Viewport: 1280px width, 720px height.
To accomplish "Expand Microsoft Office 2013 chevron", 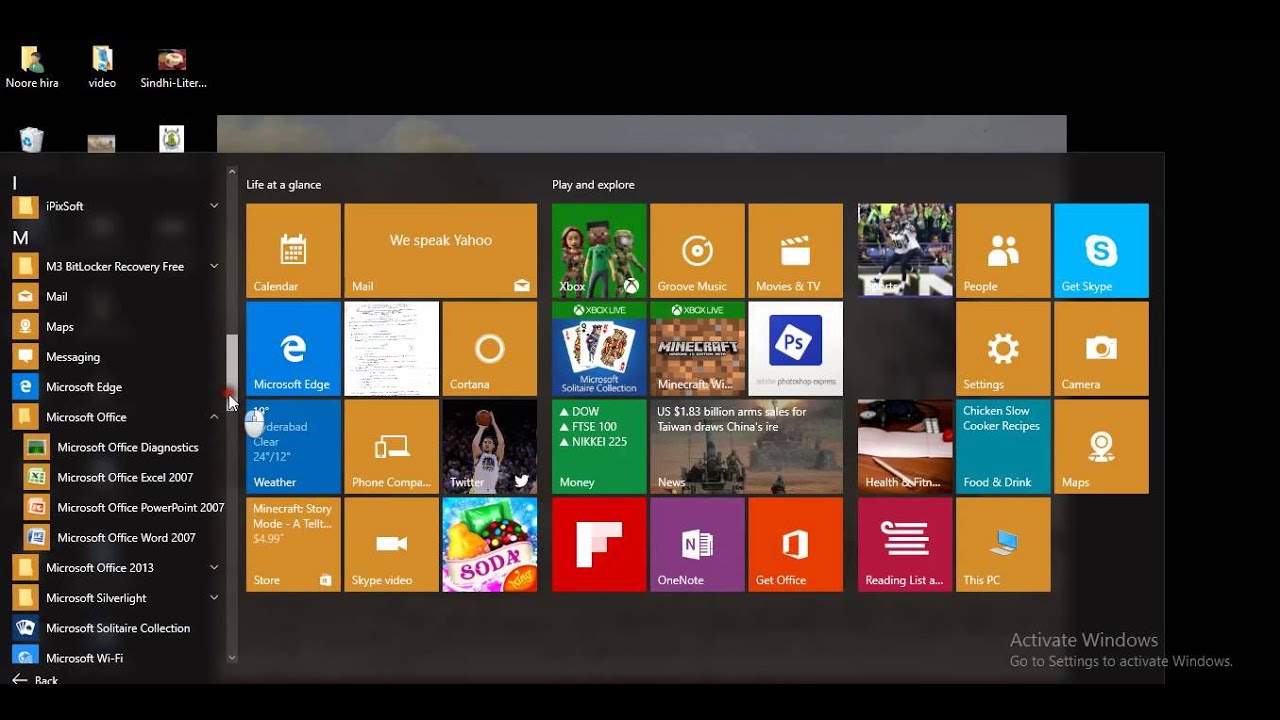I will point(214,567).
